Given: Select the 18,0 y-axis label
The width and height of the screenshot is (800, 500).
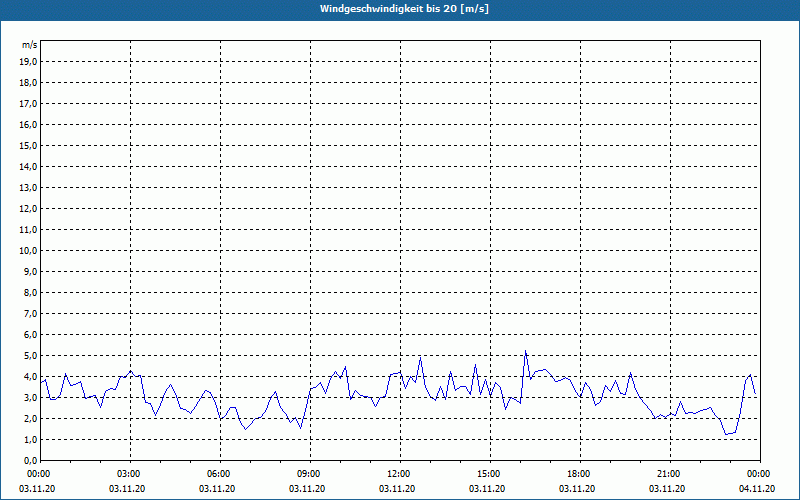Looking at the screenshot, I should [29, 83].
